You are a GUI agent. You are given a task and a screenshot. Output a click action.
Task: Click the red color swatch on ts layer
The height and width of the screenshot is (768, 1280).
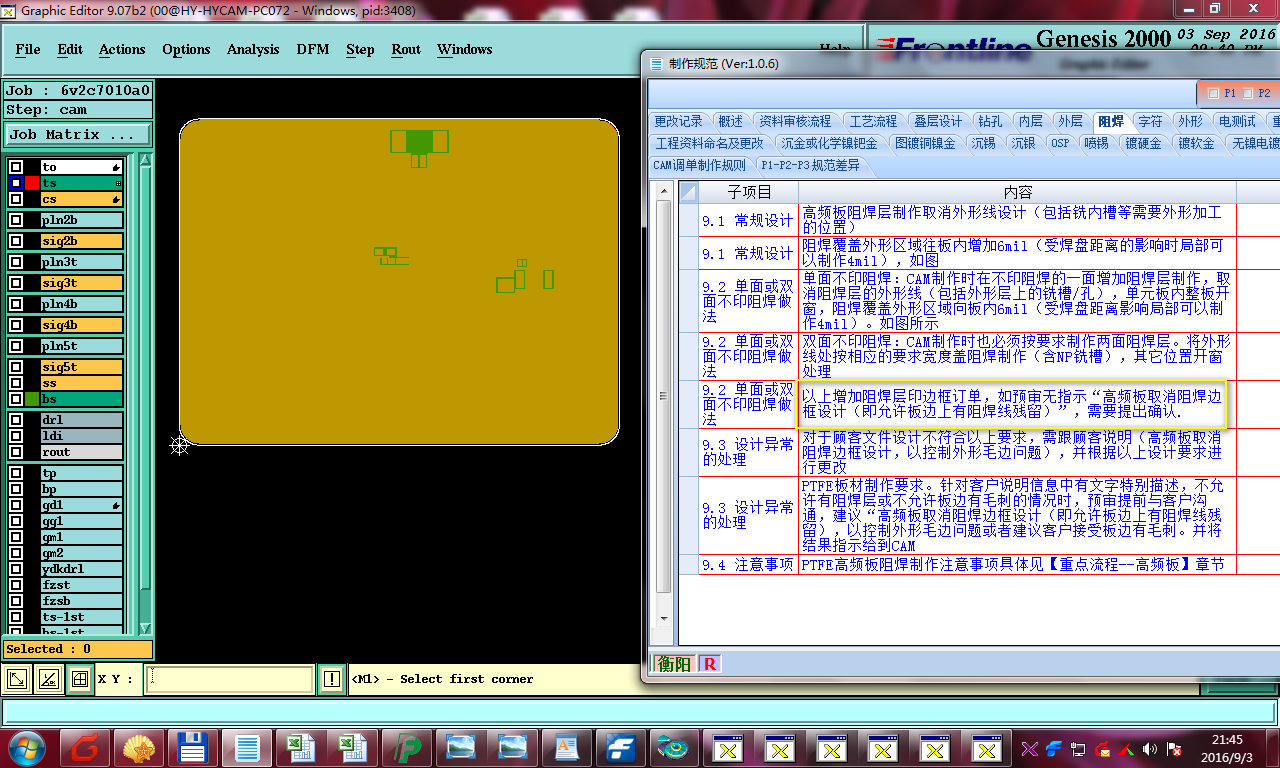pos(32,183)
